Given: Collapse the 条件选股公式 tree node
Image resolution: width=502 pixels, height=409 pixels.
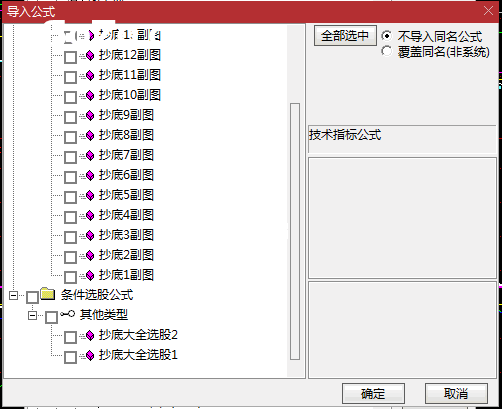Looking at the screenshot, I should coord(13,295).
